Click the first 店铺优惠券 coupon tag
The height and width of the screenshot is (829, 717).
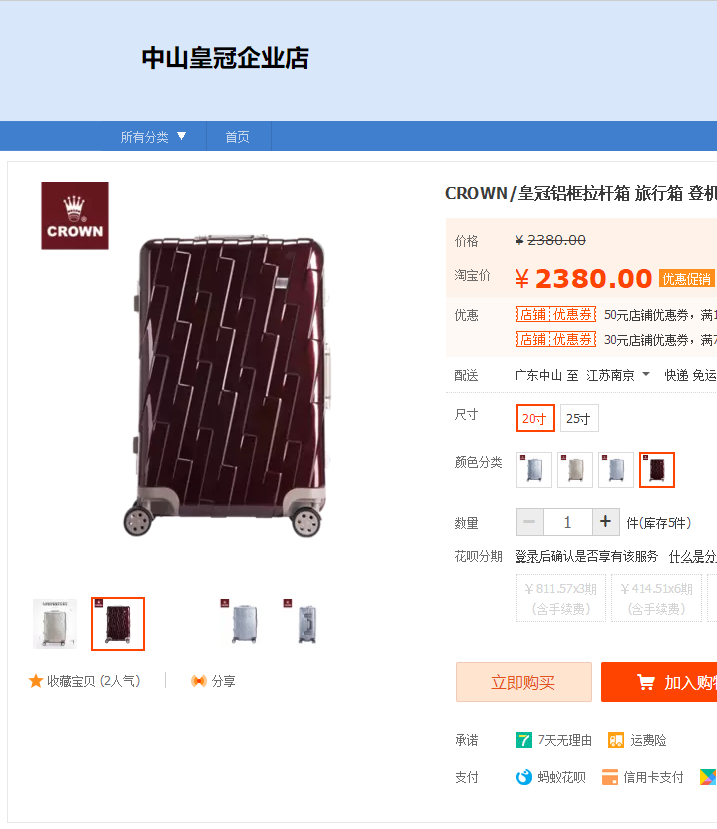(556, 315)
